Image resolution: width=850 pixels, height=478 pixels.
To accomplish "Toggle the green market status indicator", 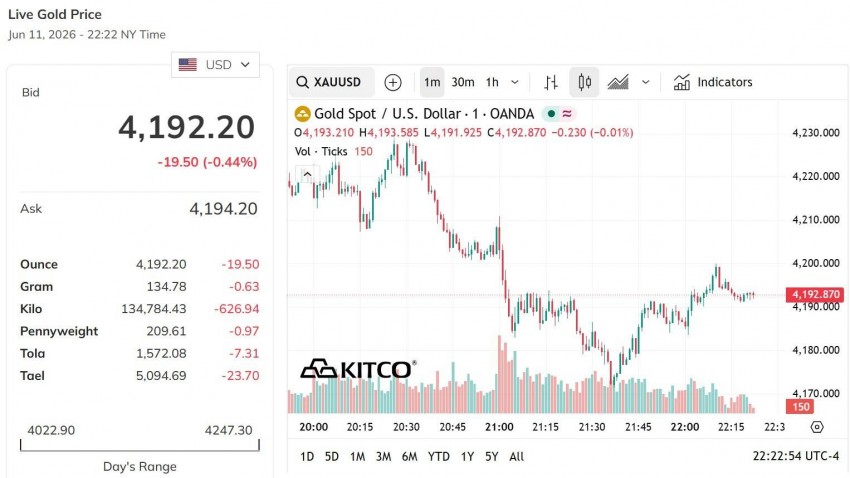I will (x=551, y=114).
